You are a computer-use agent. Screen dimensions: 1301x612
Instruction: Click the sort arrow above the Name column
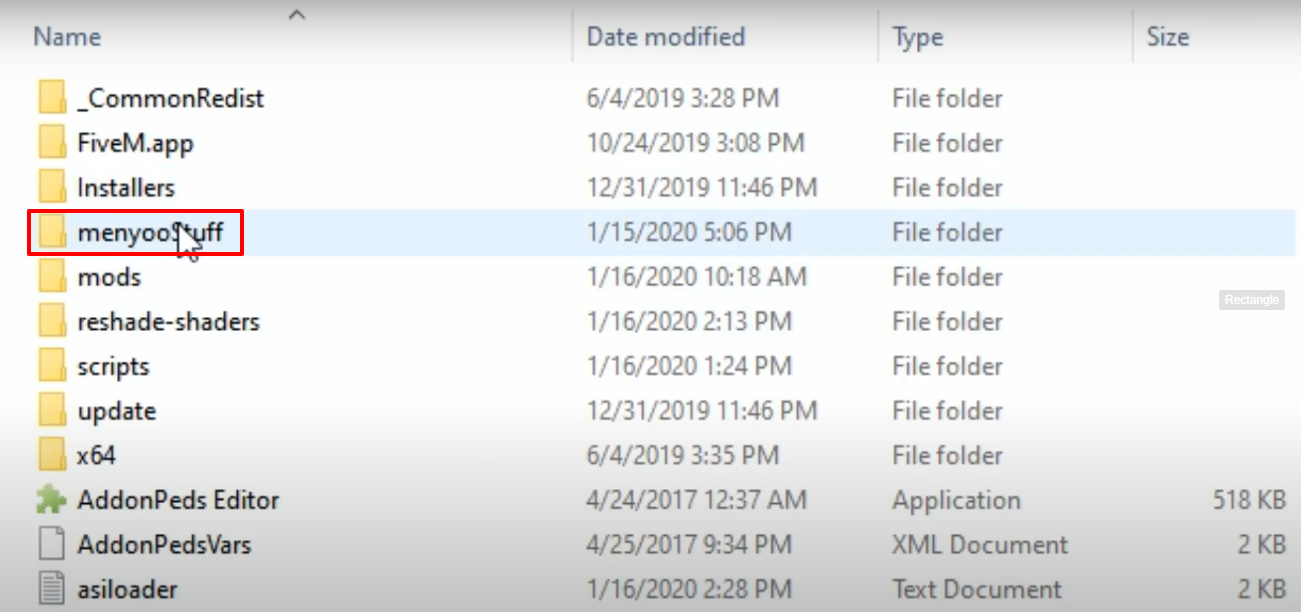[296, 14]
